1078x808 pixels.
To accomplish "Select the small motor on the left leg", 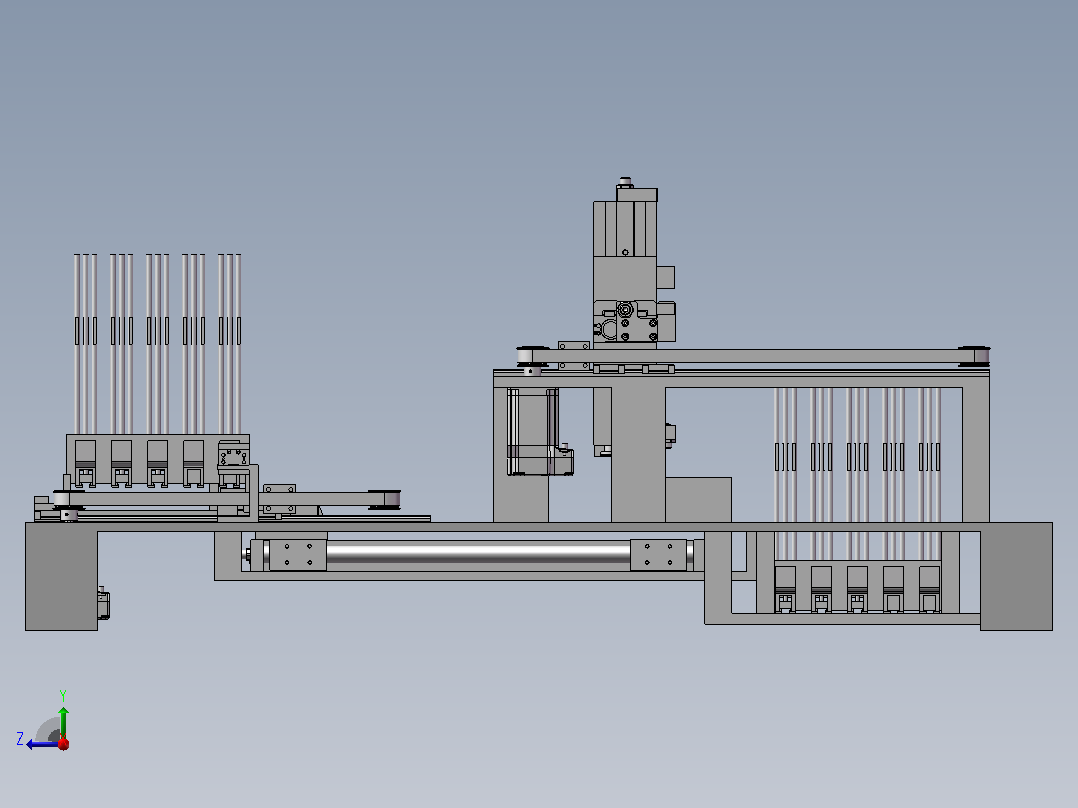I will 103,604.
